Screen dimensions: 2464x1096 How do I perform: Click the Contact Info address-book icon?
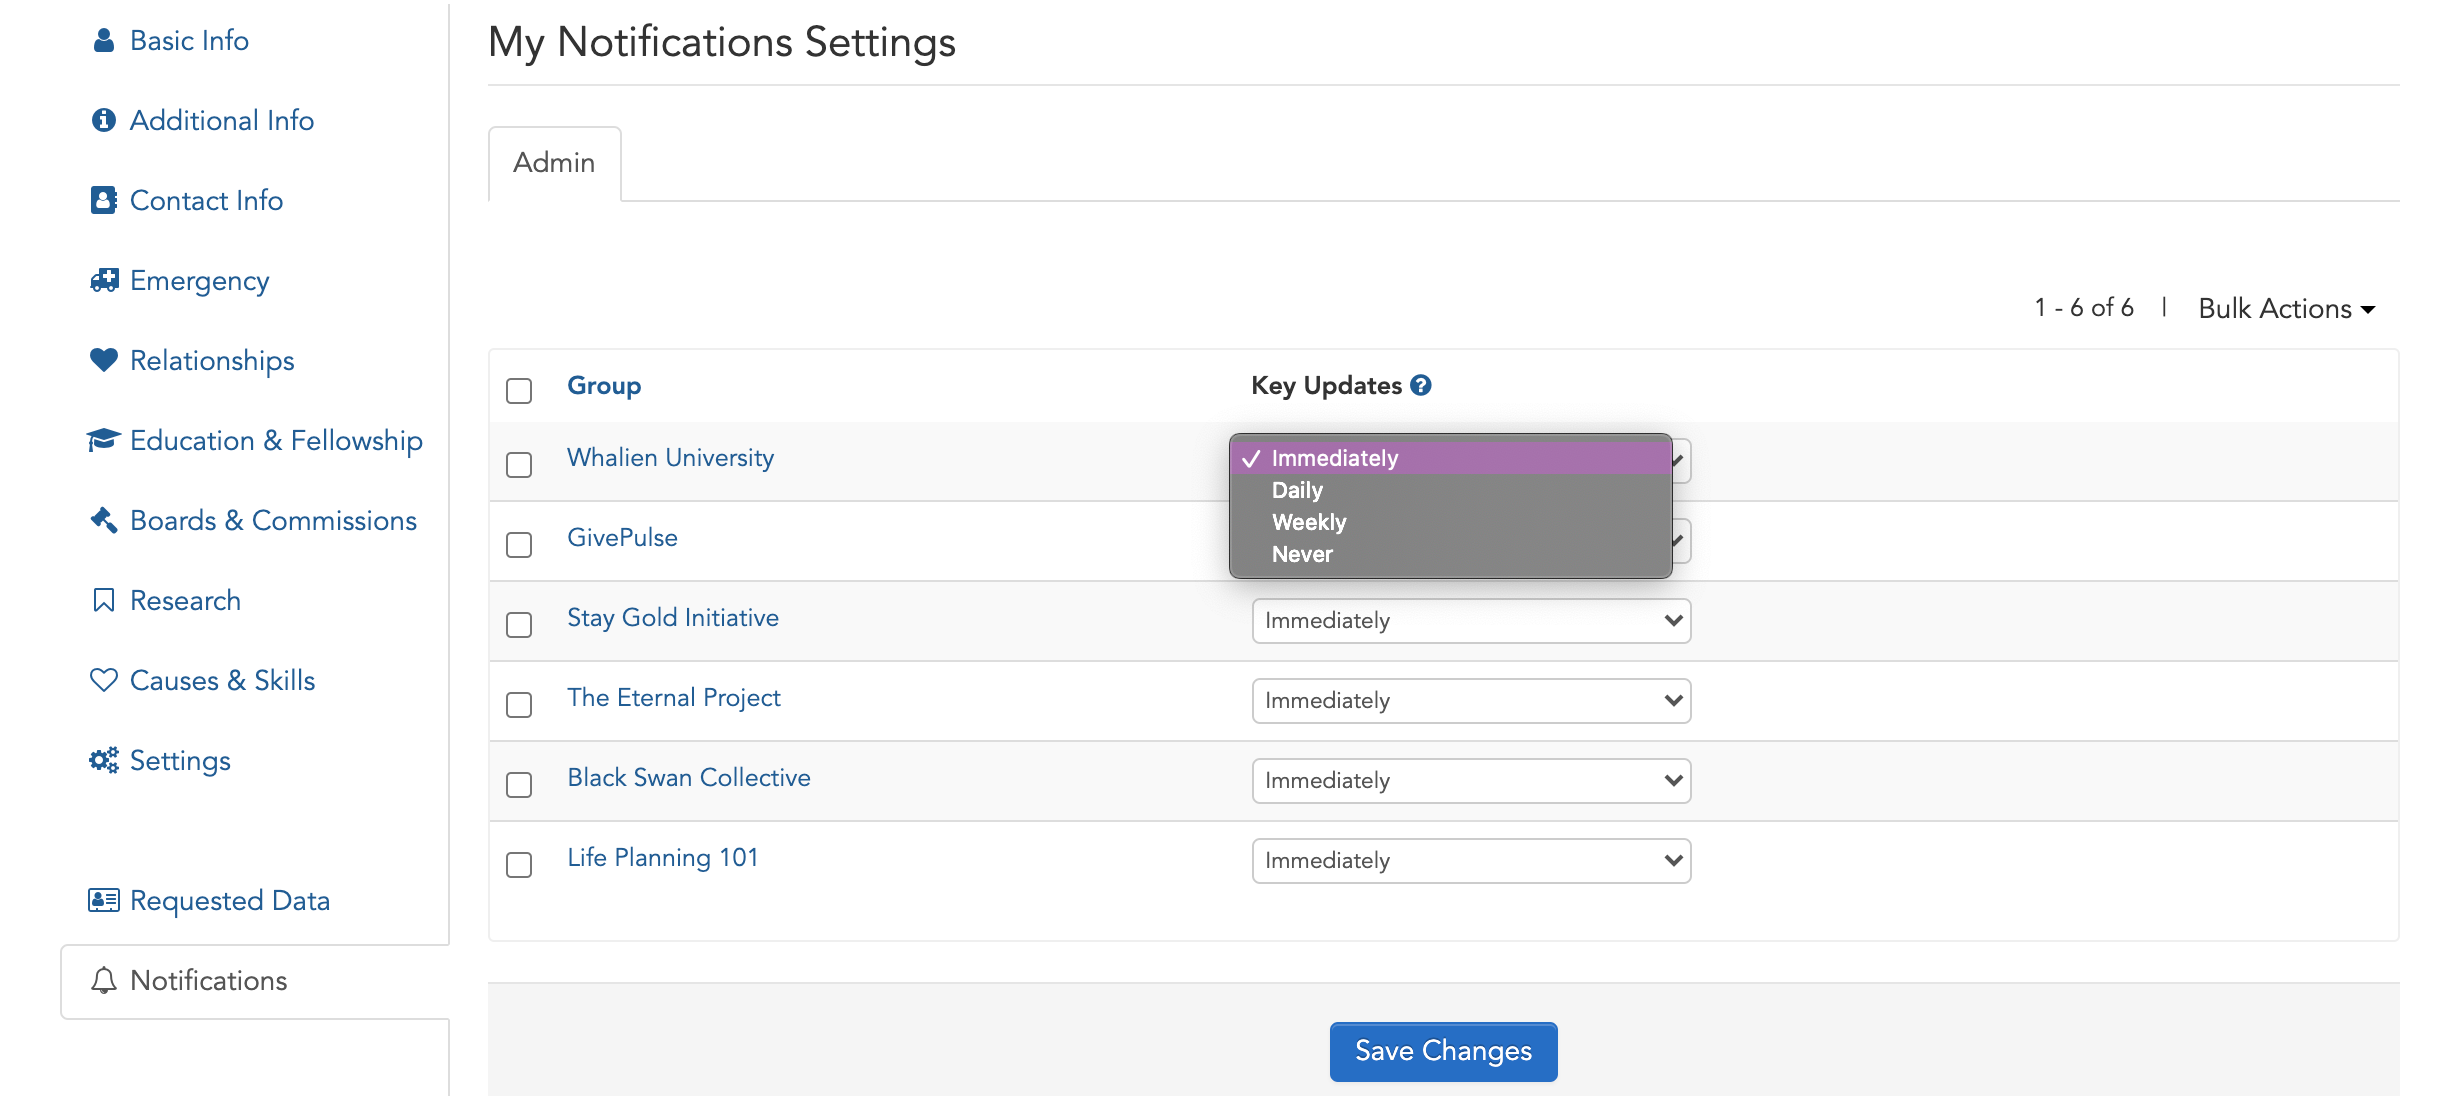[103, 200]
